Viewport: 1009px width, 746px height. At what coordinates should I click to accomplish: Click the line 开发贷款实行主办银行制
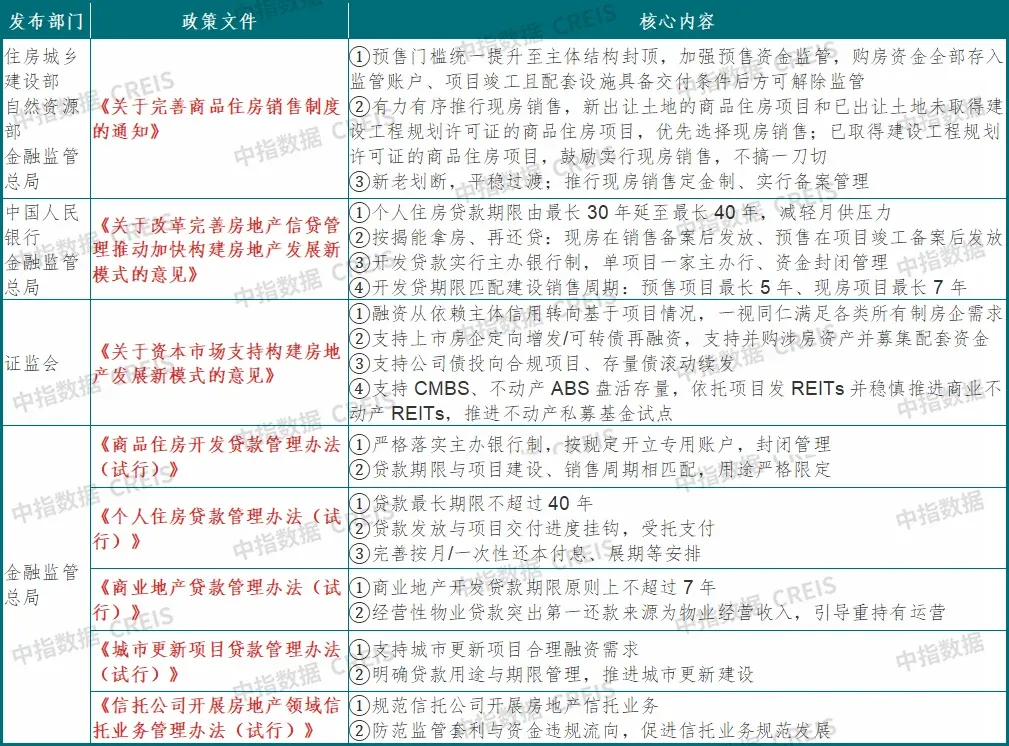point(619,263)
